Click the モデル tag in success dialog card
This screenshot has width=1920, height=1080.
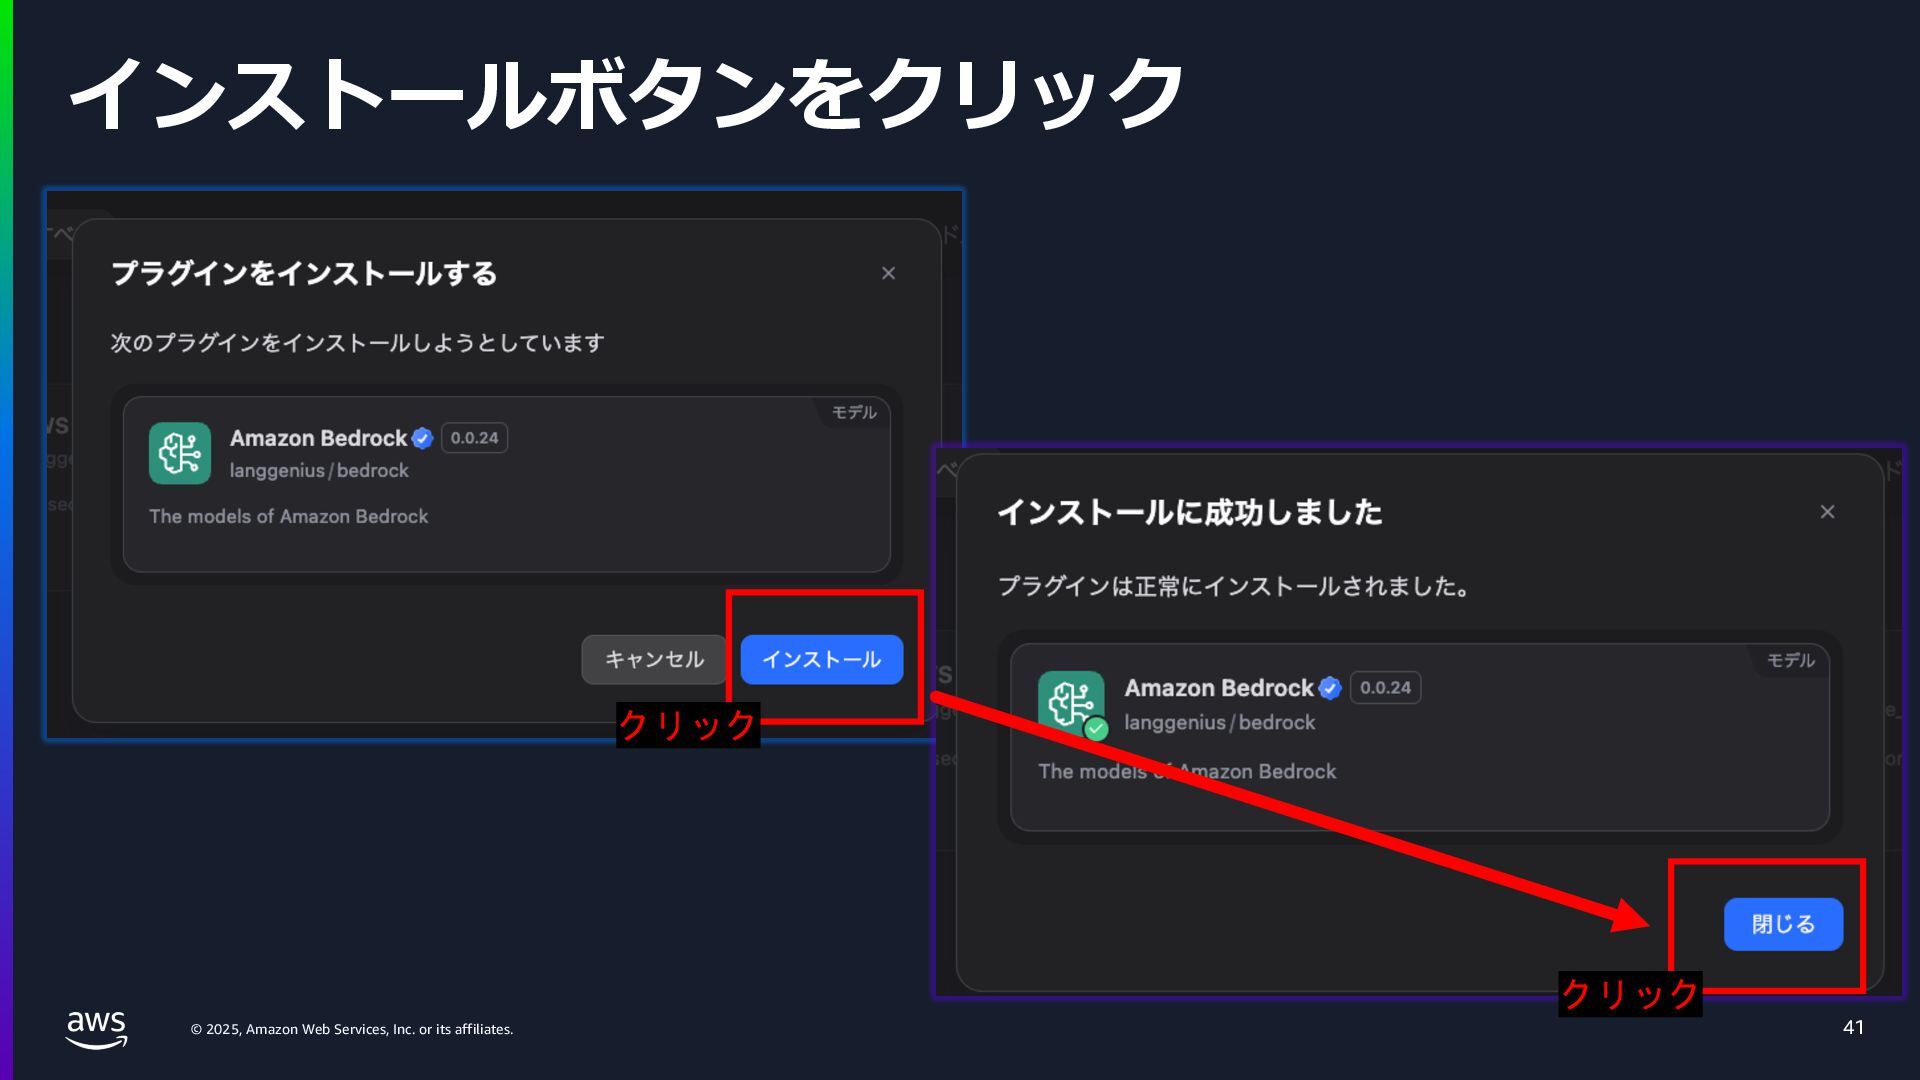1790,660
